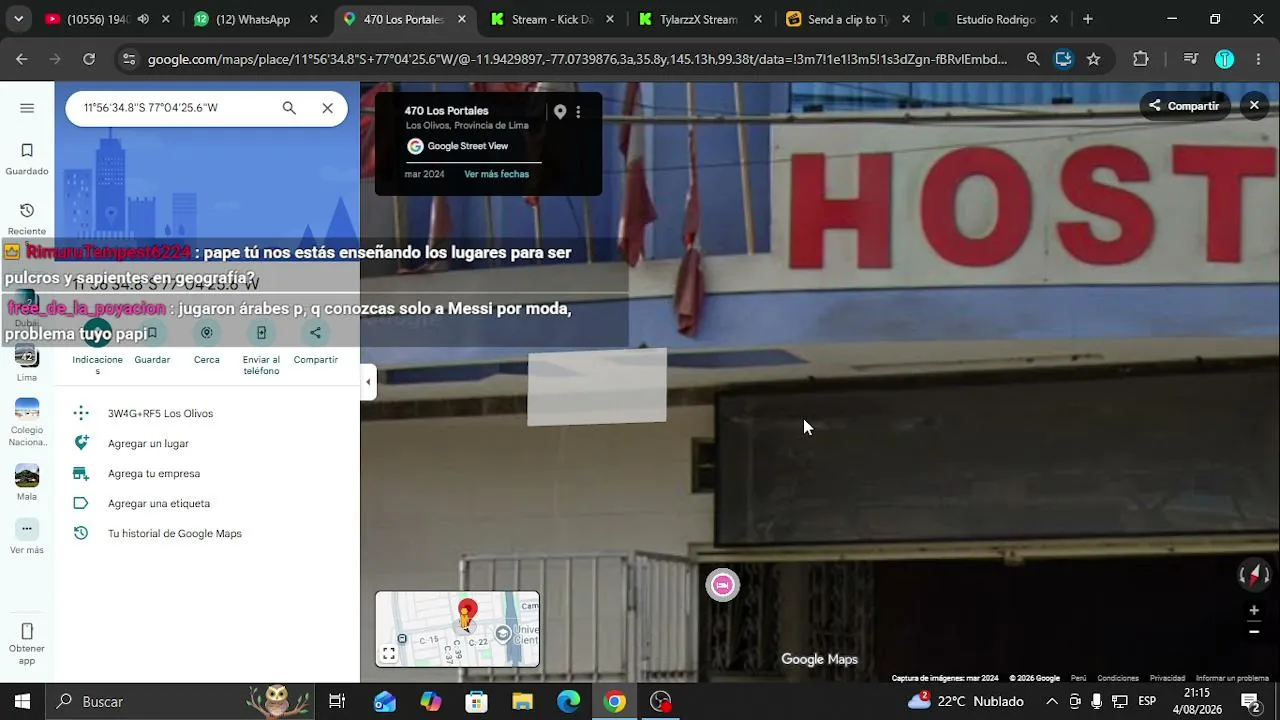Switch to Estudio Rodrigo tab
This screenshot has width=1280, height=720.
(996, 19)
